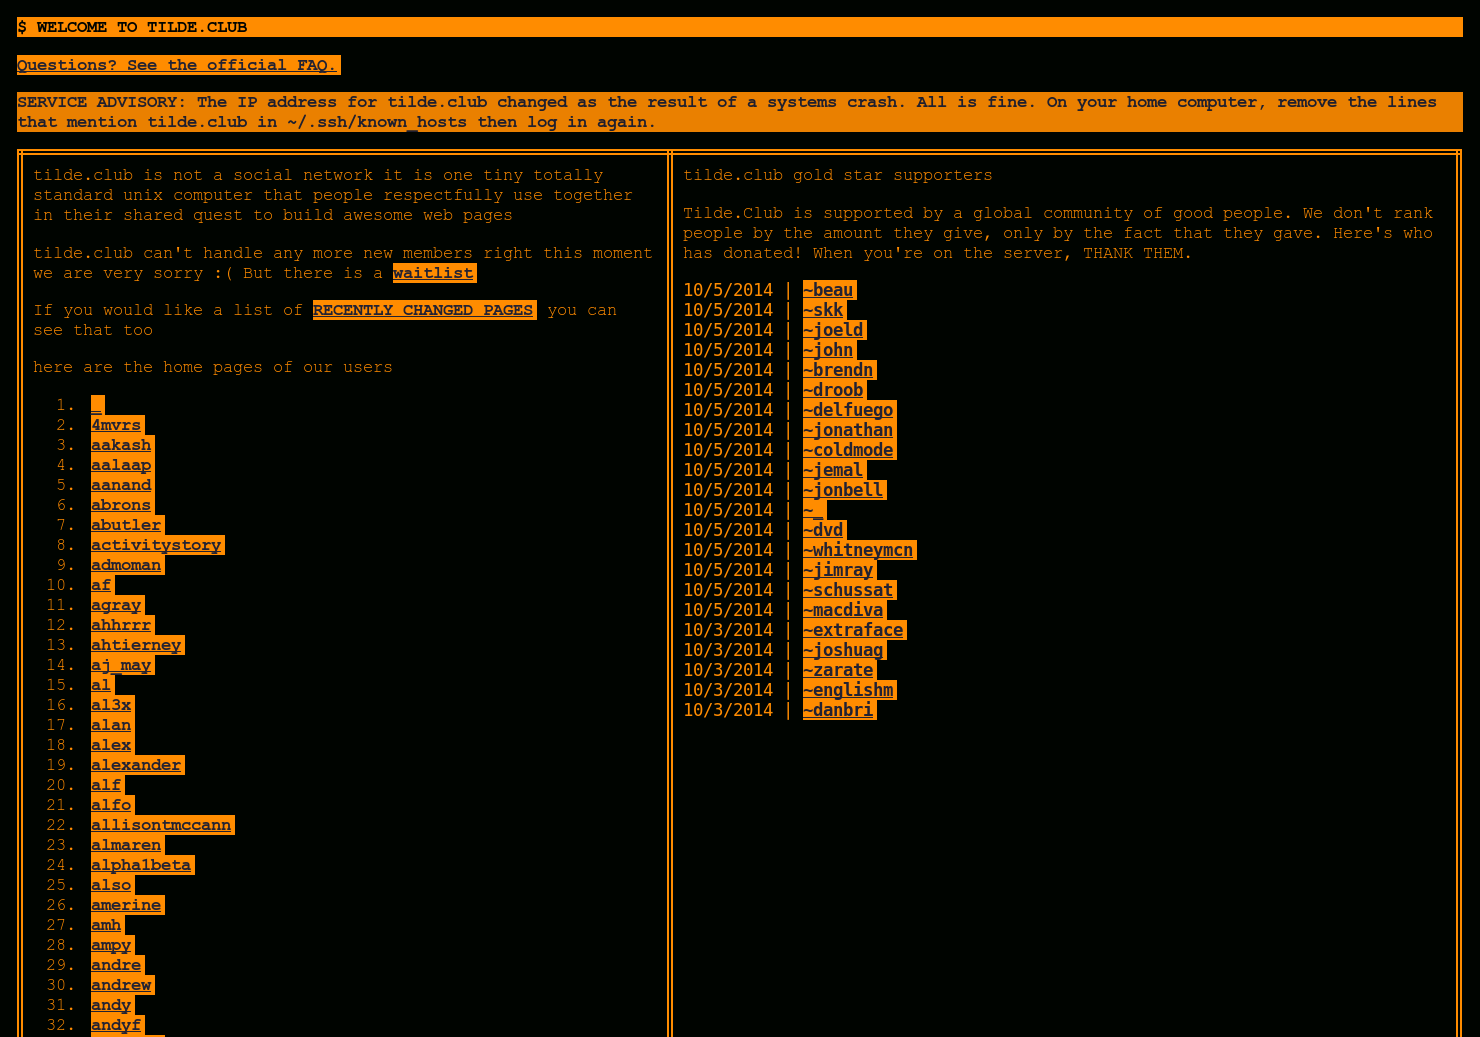Open ~jonbell's page
The height and width of the screenshot is (1037, 1480).
coord(843,490)
